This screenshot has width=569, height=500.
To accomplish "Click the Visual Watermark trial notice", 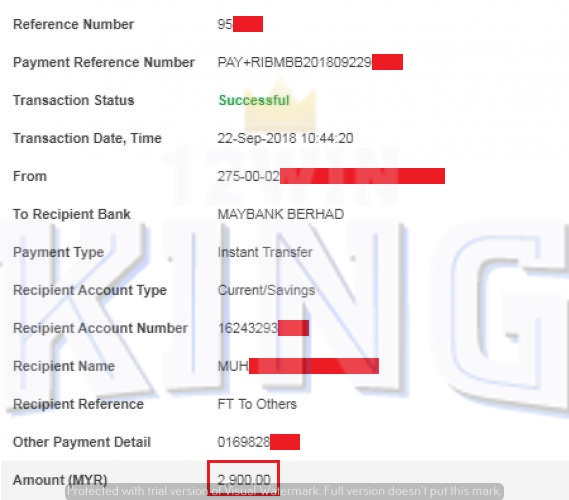I will click(x=284, y=491).
